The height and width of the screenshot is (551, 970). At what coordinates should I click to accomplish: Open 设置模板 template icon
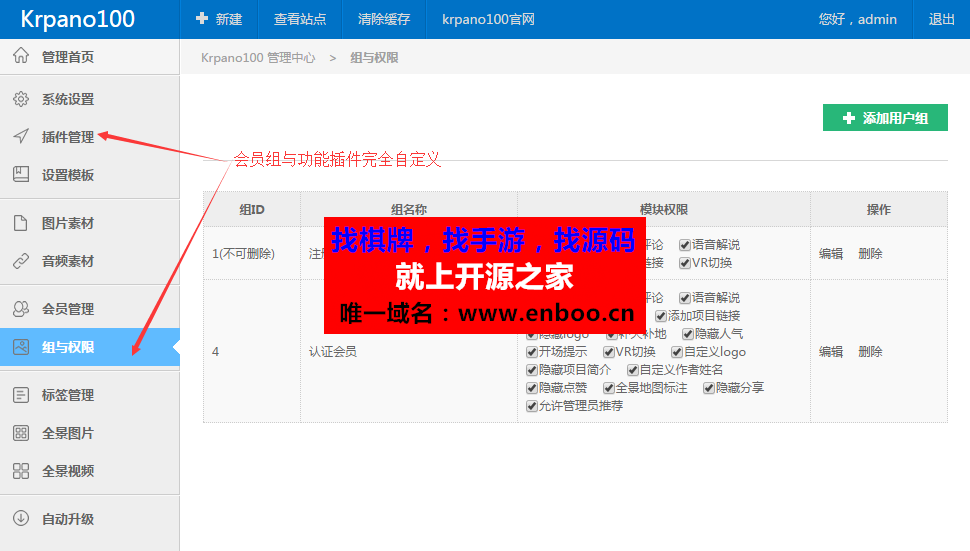[21, 174]
